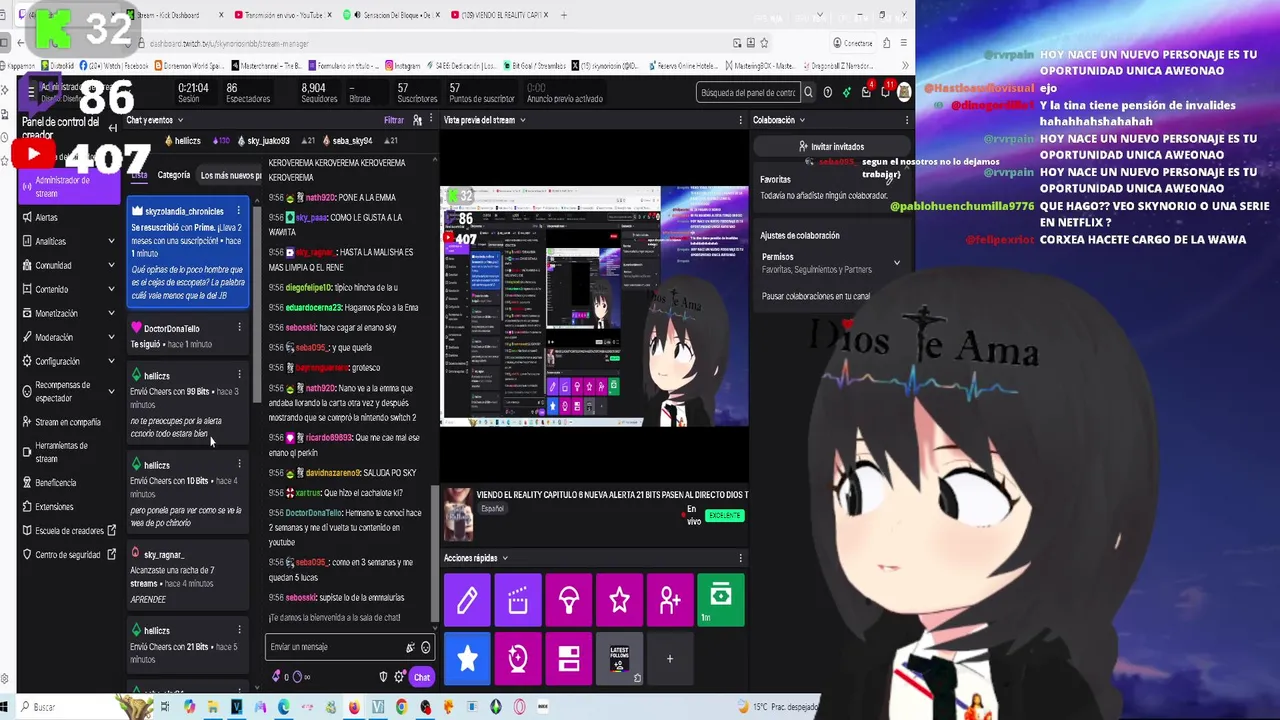1280x720 pixels.
Task: Open the emote picker in message box
Action: pyautogui.click(x=425, y=647)
